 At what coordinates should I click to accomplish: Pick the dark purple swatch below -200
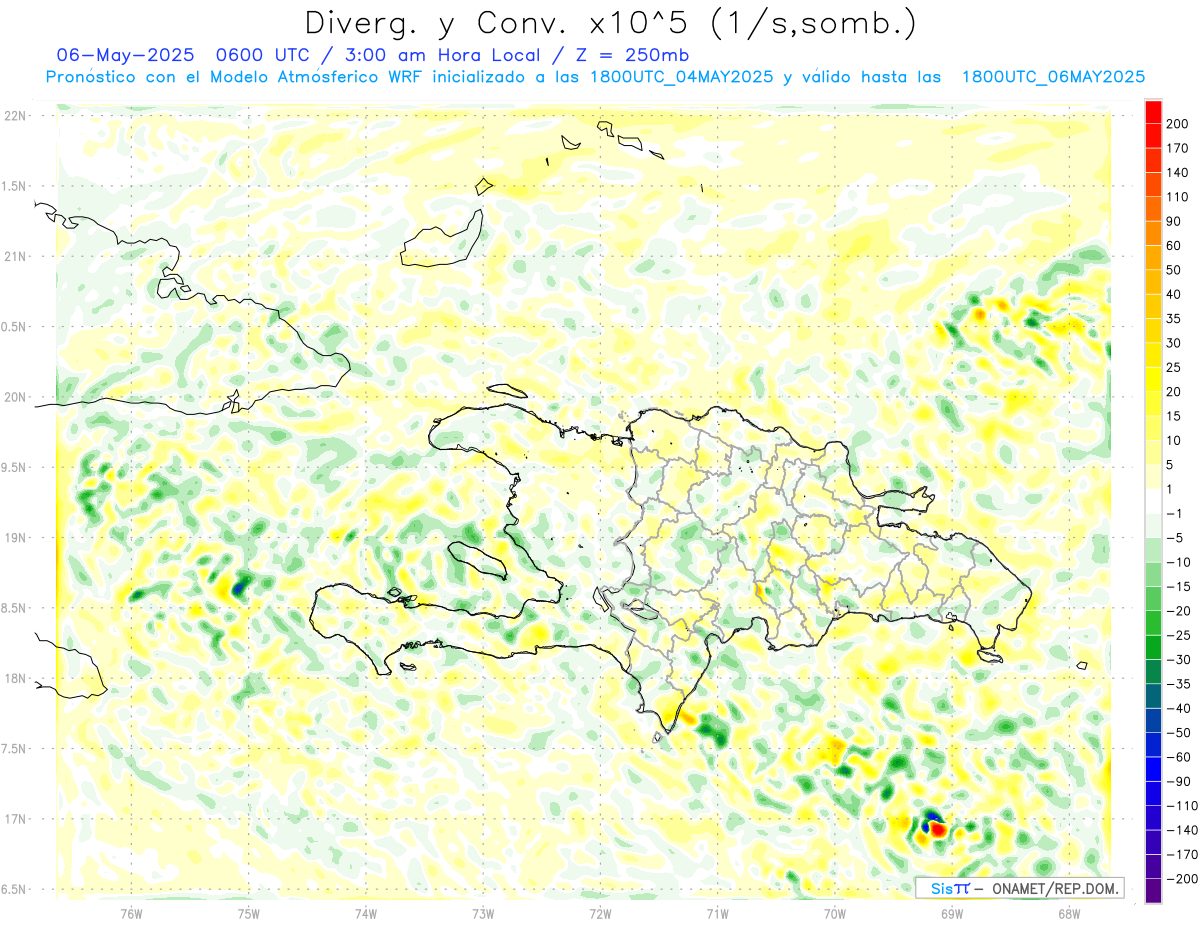1153,892
